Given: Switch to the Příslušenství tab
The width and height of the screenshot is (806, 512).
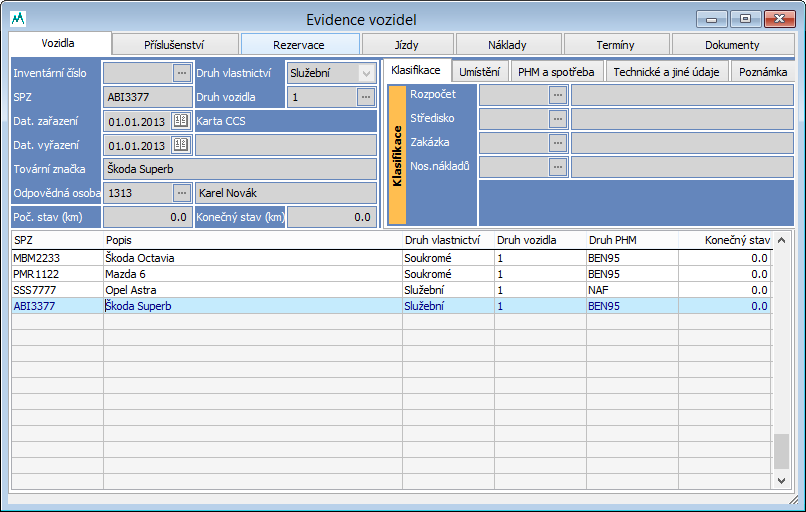Looking at the screenshot, I should 174,45.
